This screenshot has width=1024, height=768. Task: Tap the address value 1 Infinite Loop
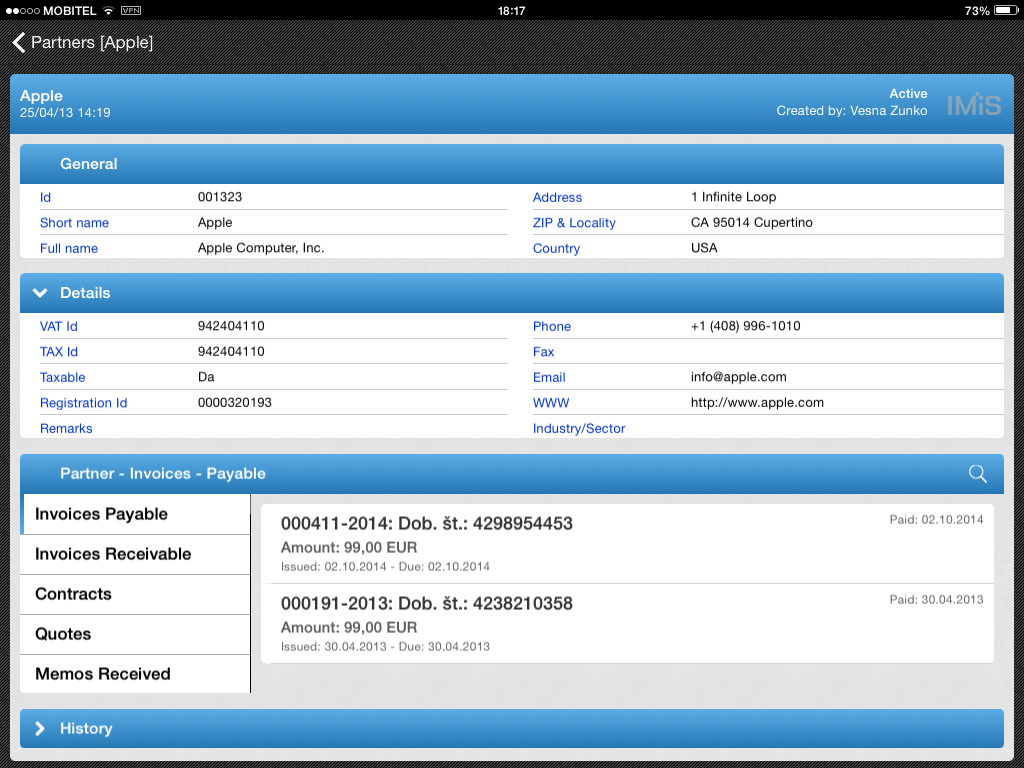(733, 197)
